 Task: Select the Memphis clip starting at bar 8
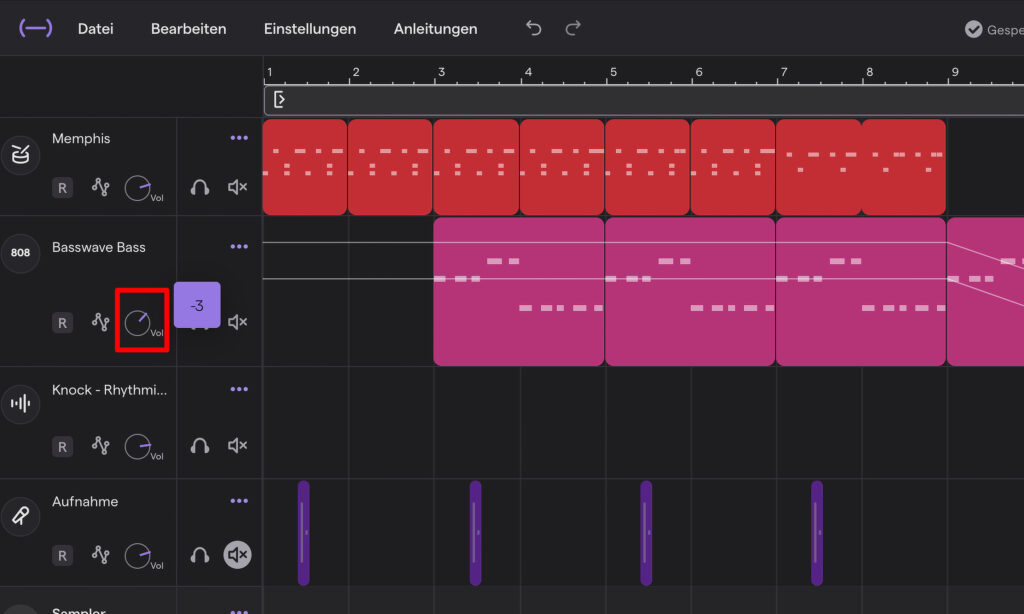904,167
